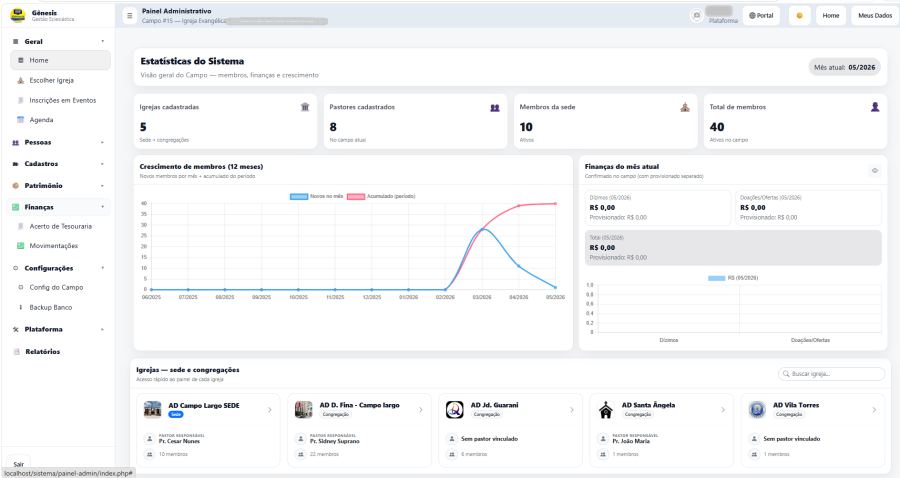
Task: Expand the Patrimônio section
Action: click(x=59, y=185)
